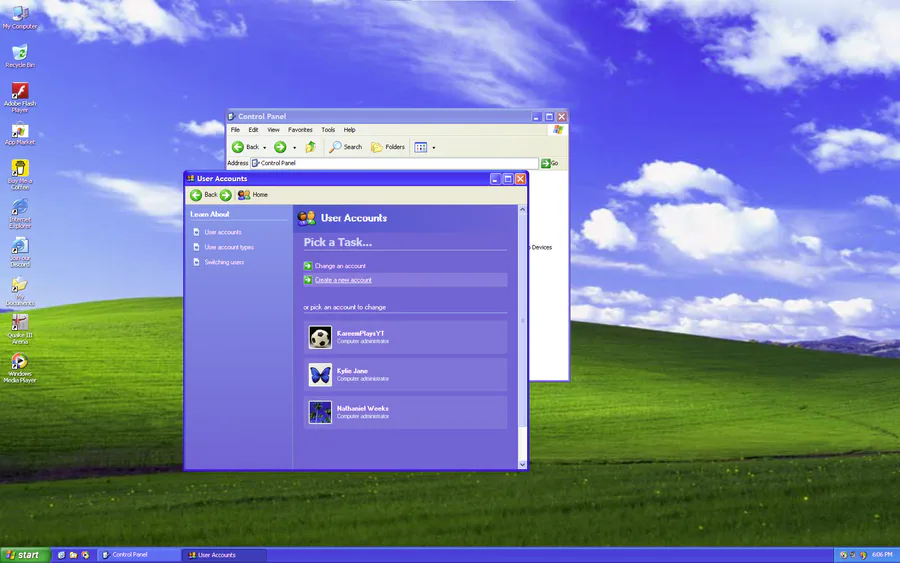Screen dimensions: 900x563
Task: Launch the Adobe Flash Player desktop icon
Action: (x=20, y=97)
